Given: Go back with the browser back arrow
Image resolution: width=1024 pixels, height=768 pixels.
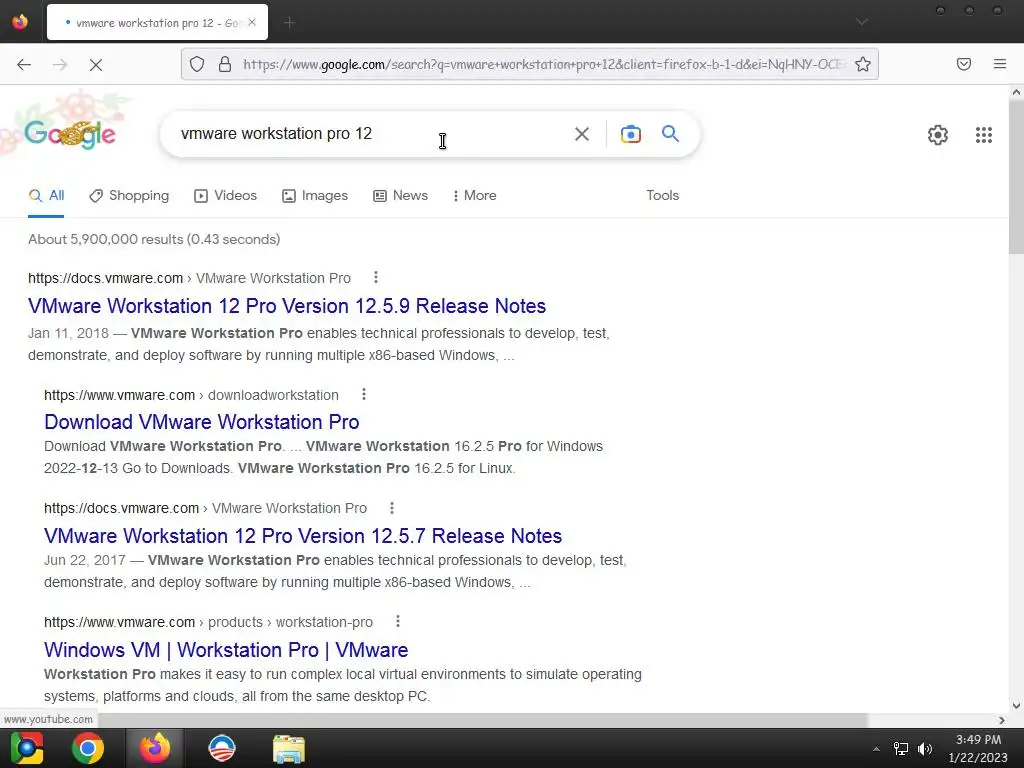Looking at the screenshot, I should tap(24, 64).
